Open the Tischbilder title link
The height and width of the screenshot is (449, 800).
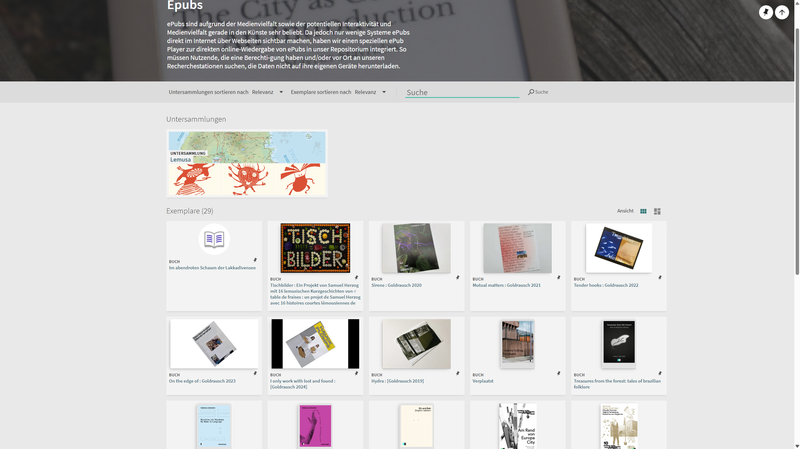pyautogui.click(x=315, y=294)
